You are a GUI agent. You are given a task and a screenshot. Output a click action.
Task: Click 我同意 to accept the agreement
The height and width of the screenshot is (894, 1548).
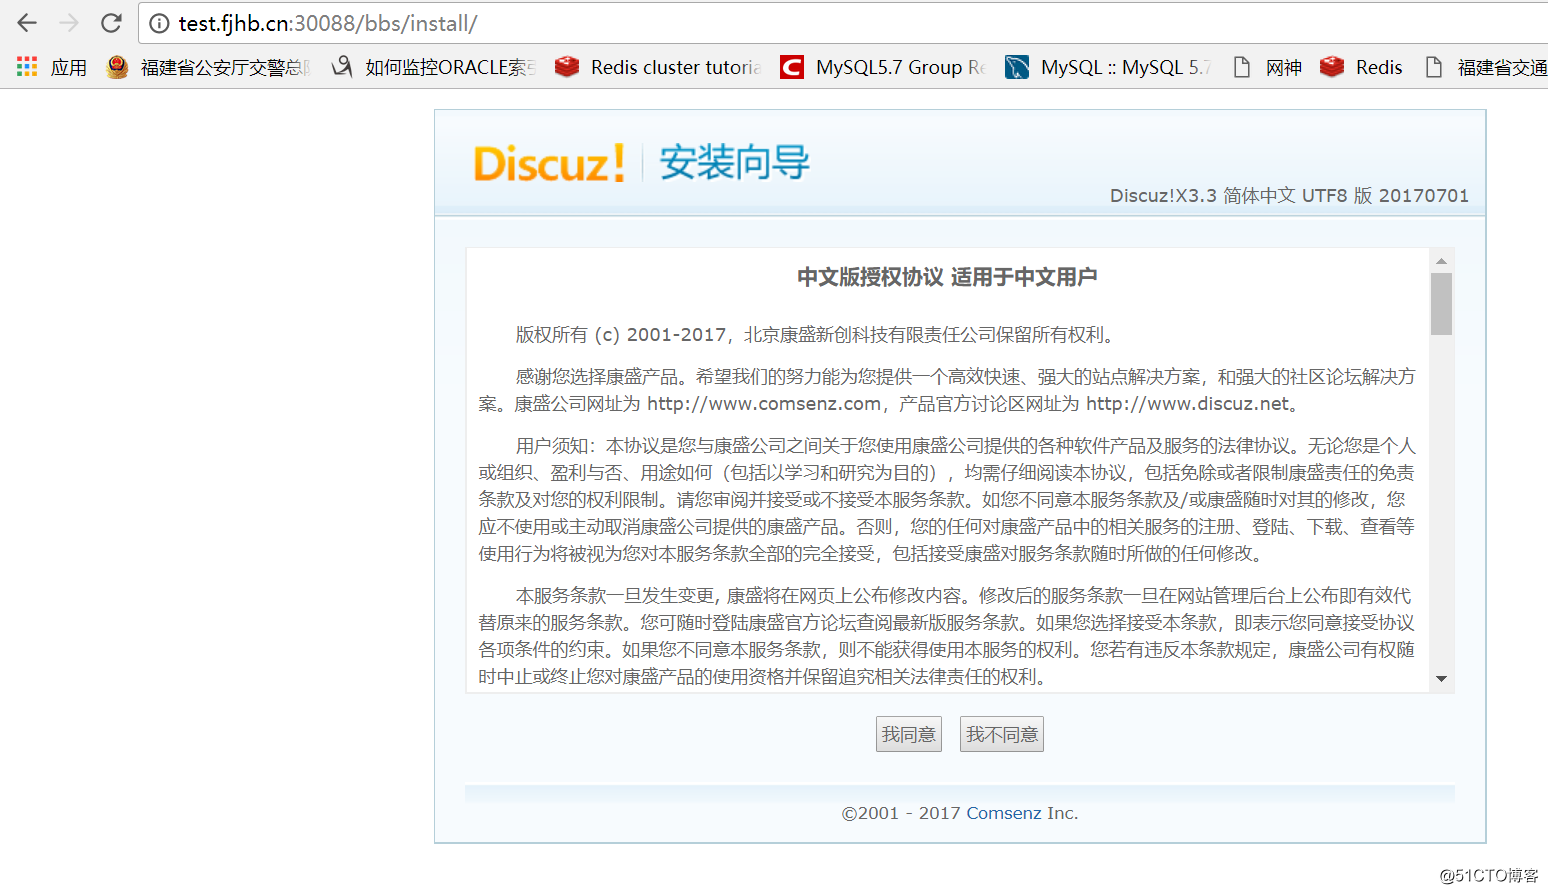click(909, 734)
